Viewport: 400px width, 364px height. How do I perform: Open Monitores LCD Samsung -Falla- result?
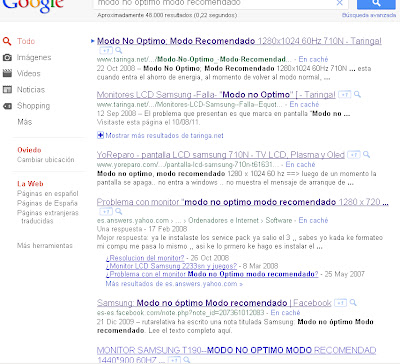216,95
